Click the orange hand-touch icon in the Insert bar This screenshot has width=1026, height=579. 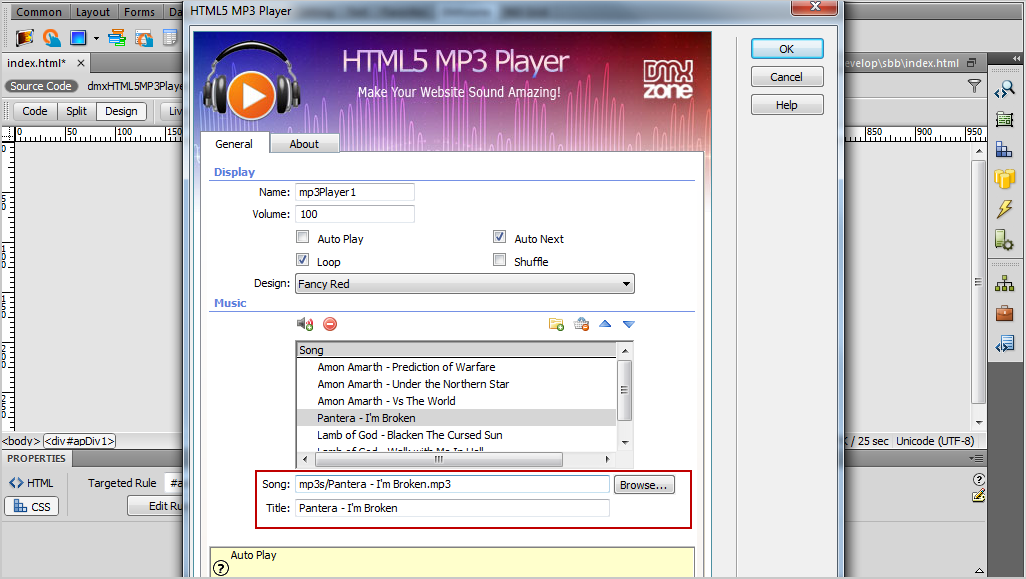coord(52,38)
